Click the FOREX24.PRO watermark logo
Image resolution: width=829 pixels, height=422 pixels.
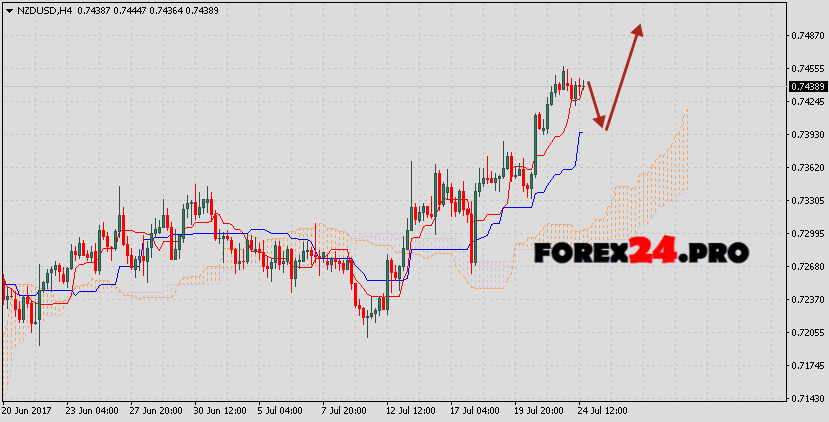tap(640, 253)
